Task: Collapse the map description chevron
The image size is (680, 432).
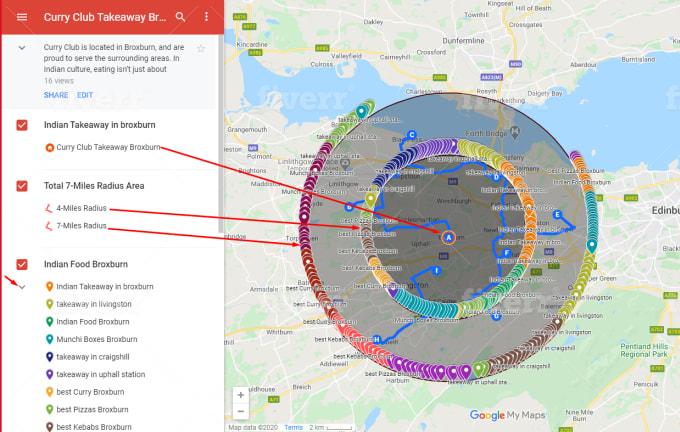Action: [x=22, y=48]
